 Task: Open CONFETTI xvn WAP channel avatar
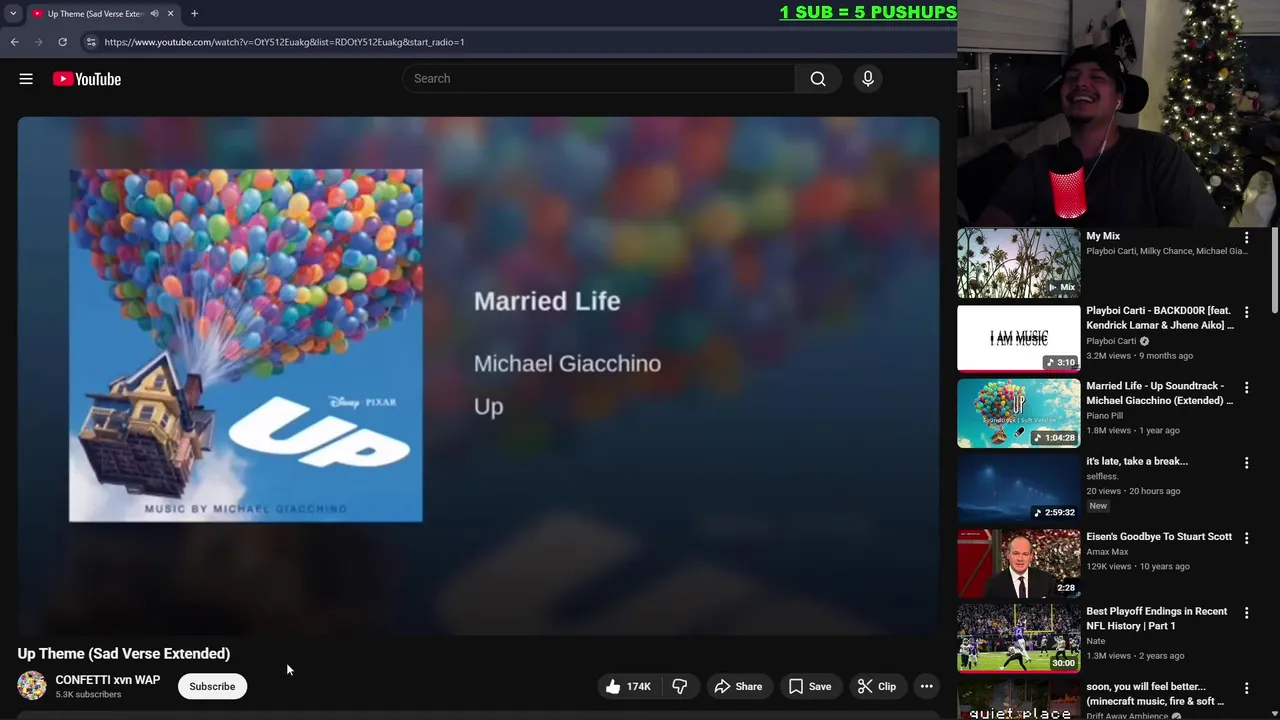pyautogui.click(x=32, y=686)
